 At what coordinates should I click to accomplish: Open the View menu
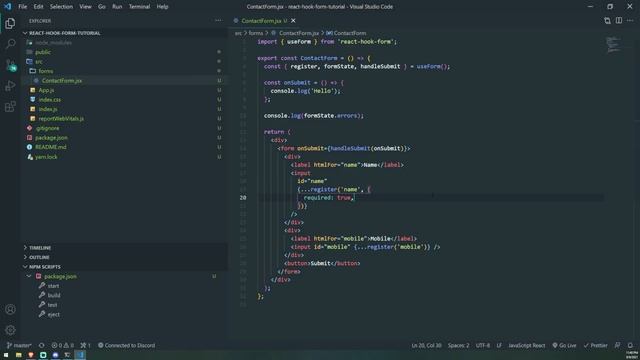coord(85,7)
